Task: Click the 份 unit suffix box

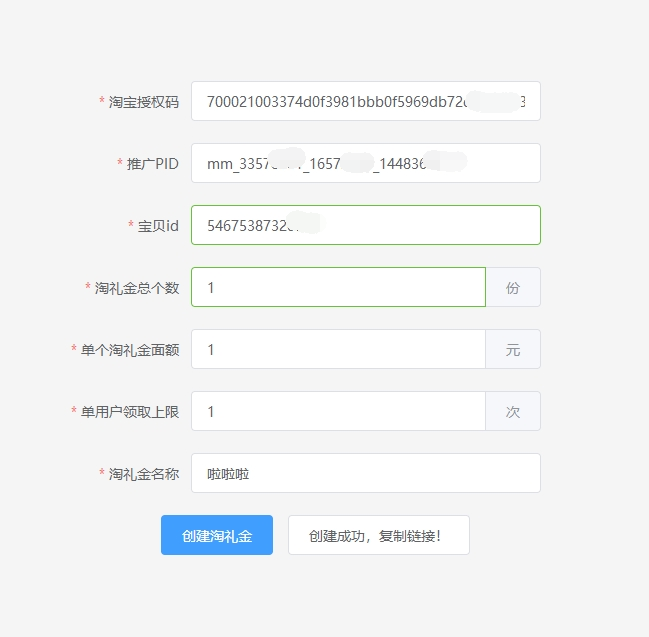Action: pyautogui.click(x=513, y=287)
